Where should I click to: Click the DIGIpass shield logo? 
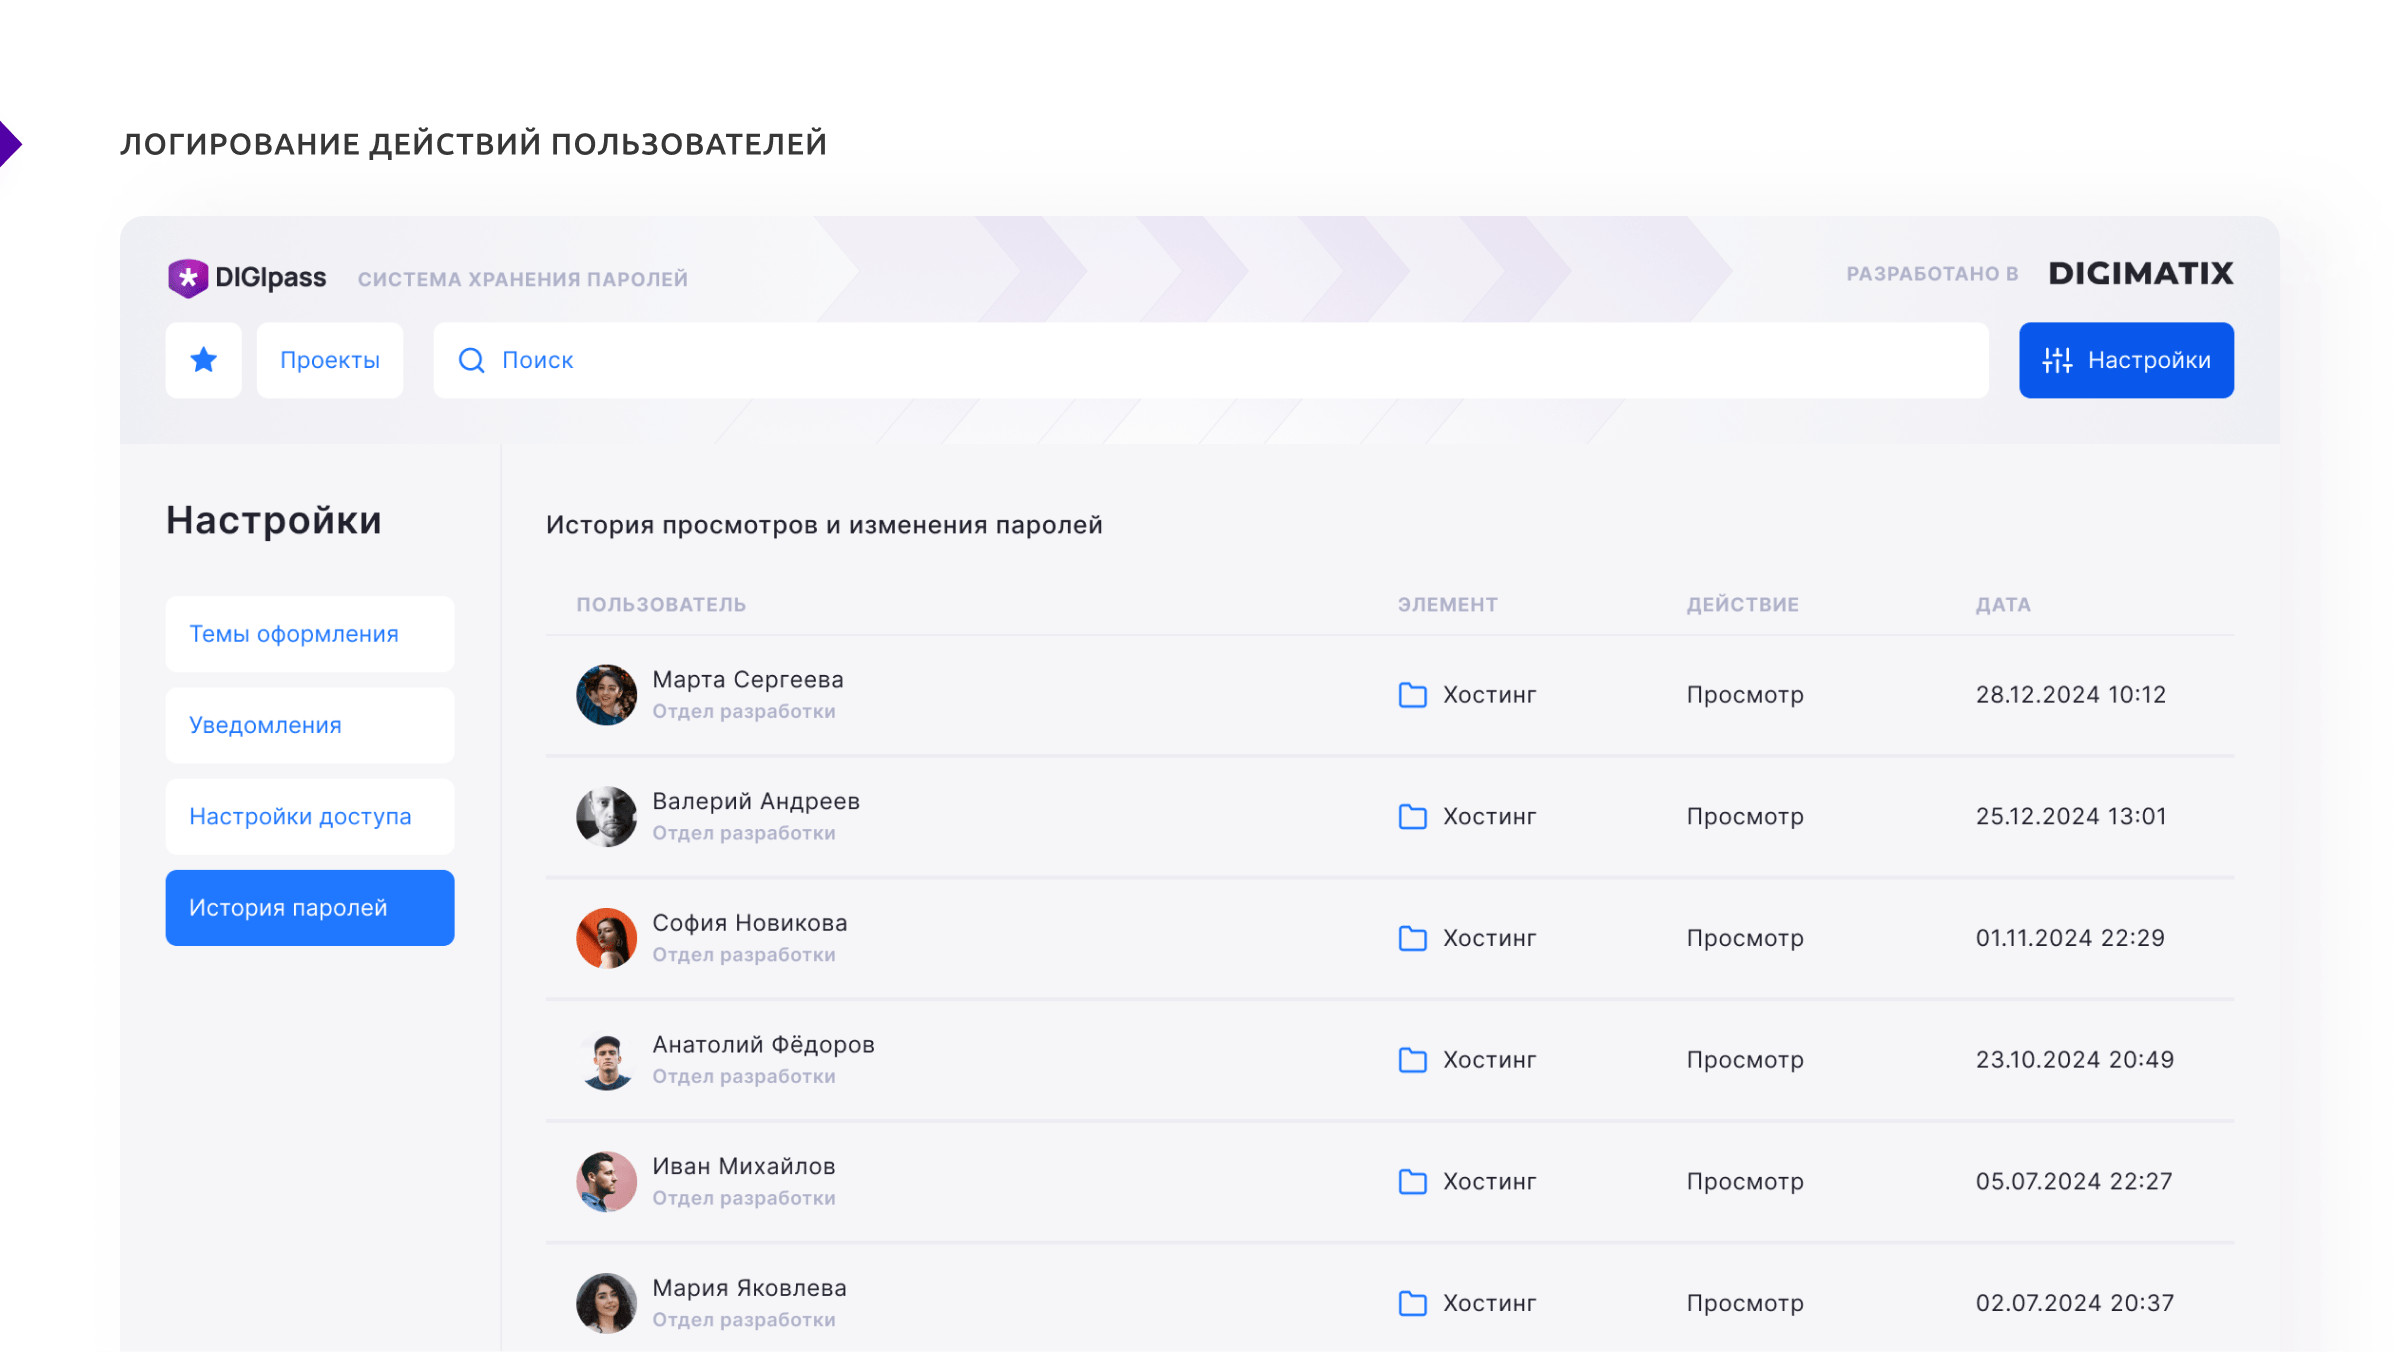click(187, 278)
